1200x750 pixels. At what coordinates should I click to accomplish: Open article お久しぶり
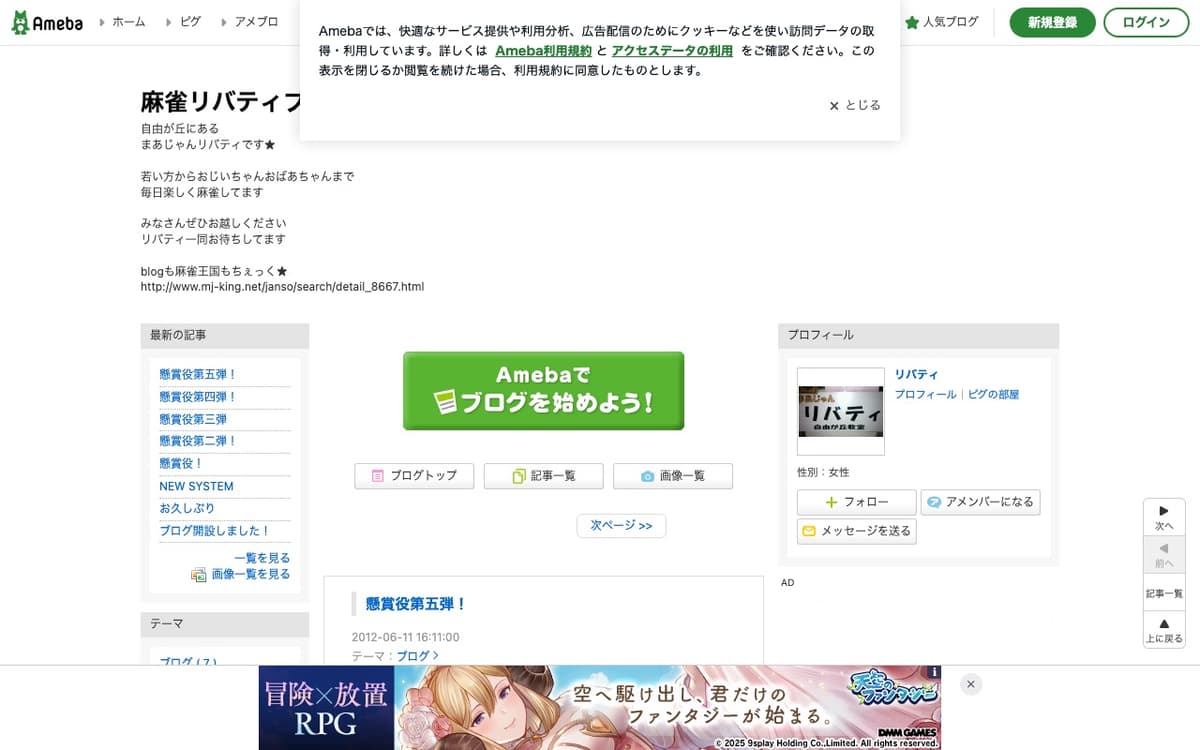[187, 508]
